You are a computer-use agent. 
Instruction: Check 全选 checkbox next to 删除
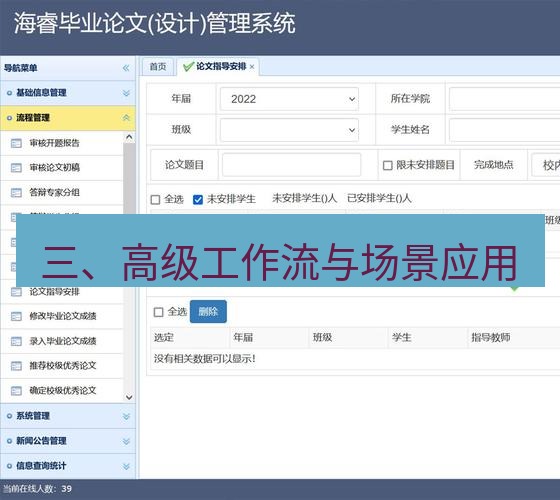click(x=158, y=312)
